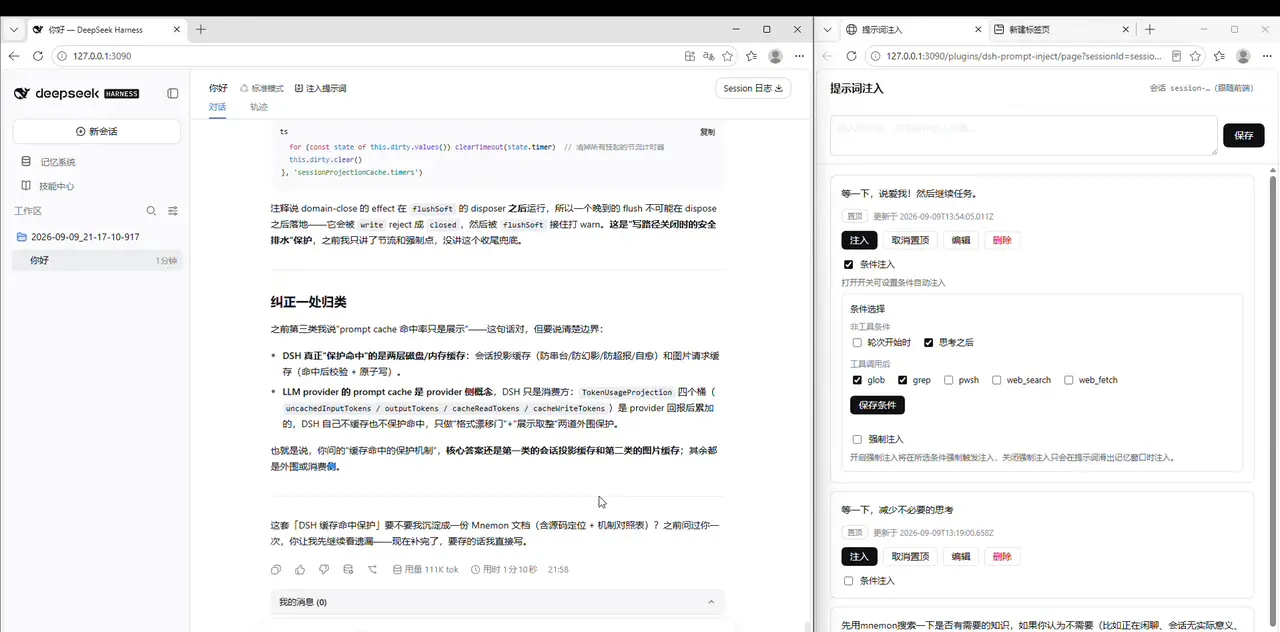Open the tab list dropdown in right browser
Image resolution: width=1280 pixels, height=632 pixels.
(829, 29)
